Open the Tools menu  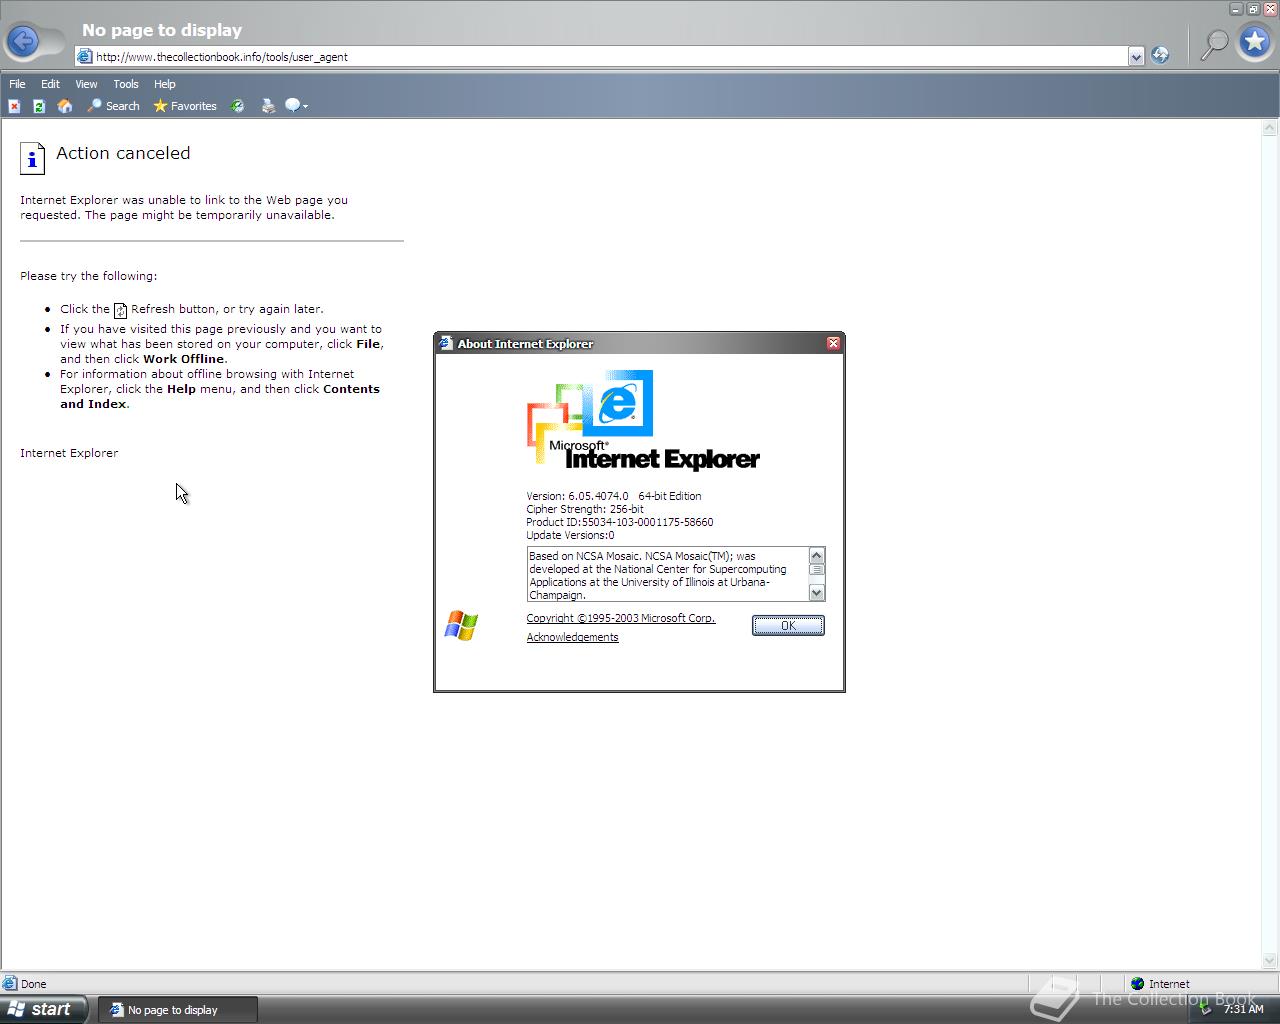pos(126,84)
